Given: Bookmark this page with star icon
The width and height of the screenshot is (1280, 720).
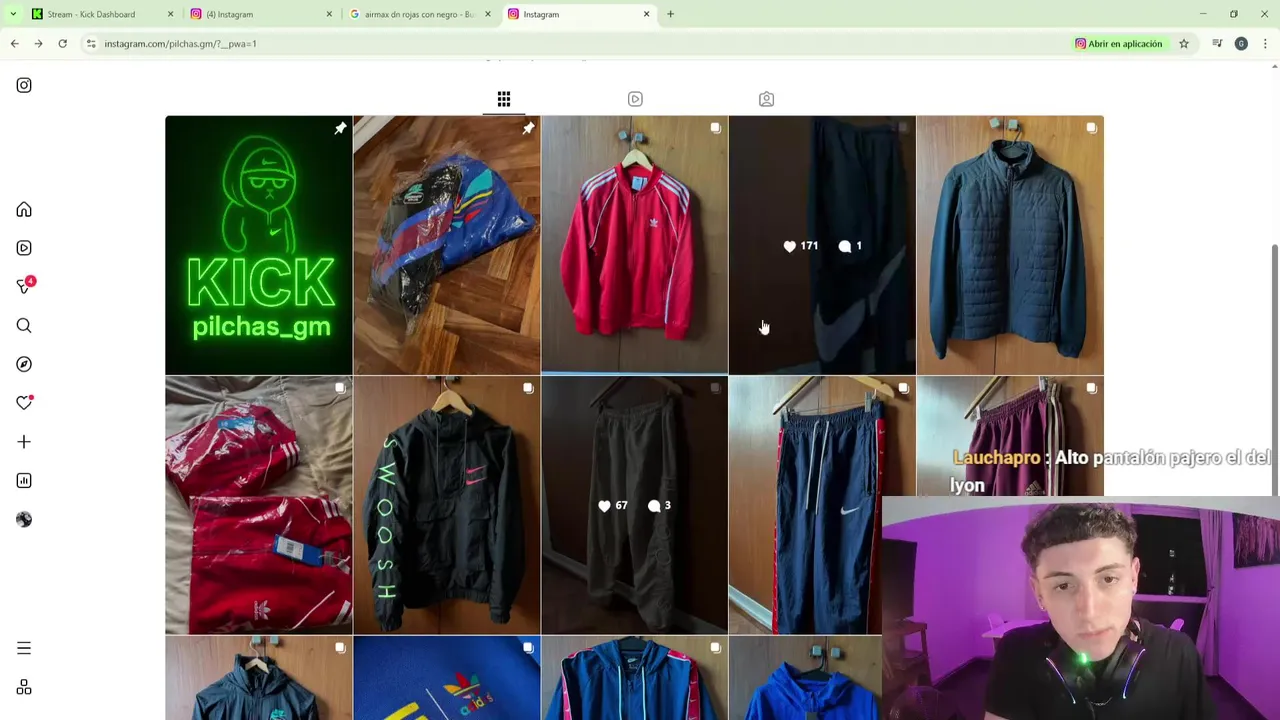Looking at the screenshot, I should (x=1184, y=44).
